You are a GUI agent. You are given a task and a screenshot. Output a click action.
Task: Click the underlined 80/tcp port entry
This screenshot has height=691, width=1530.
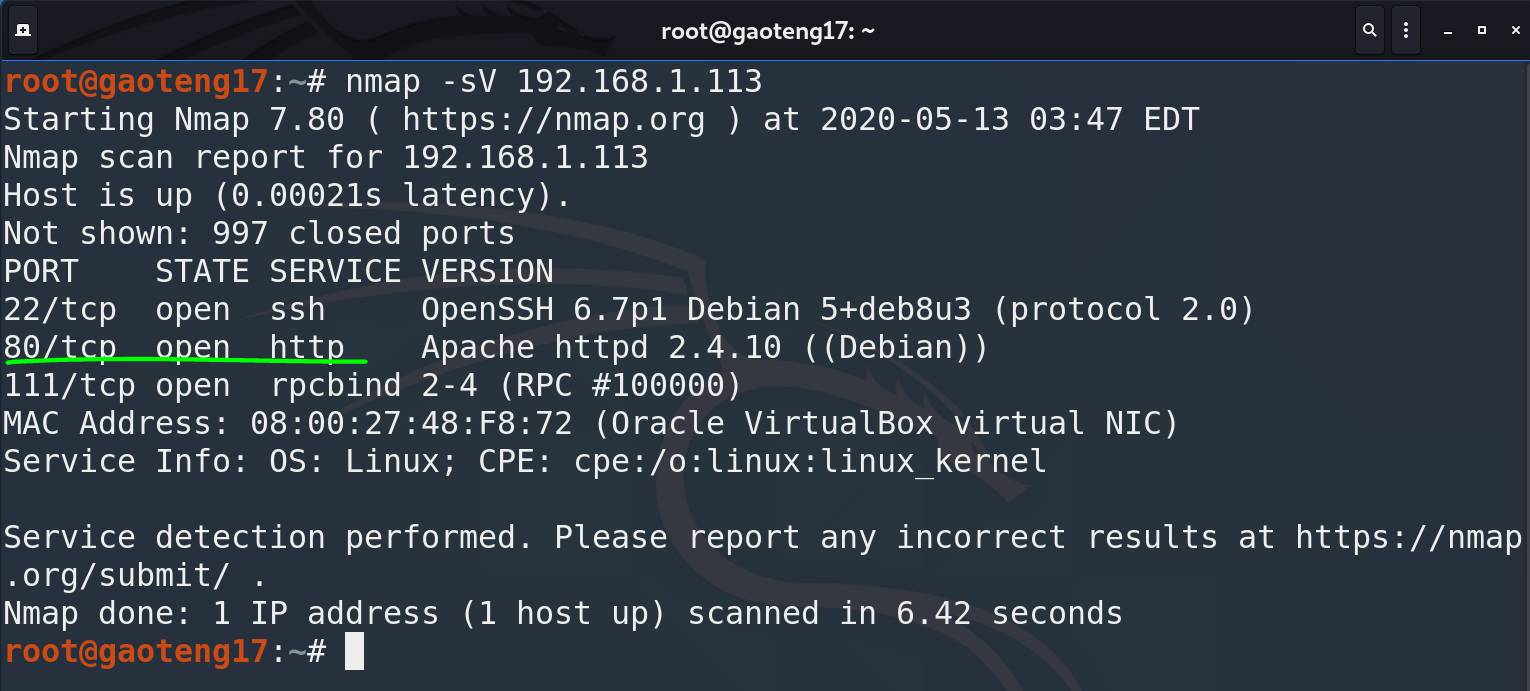[60, 347]
